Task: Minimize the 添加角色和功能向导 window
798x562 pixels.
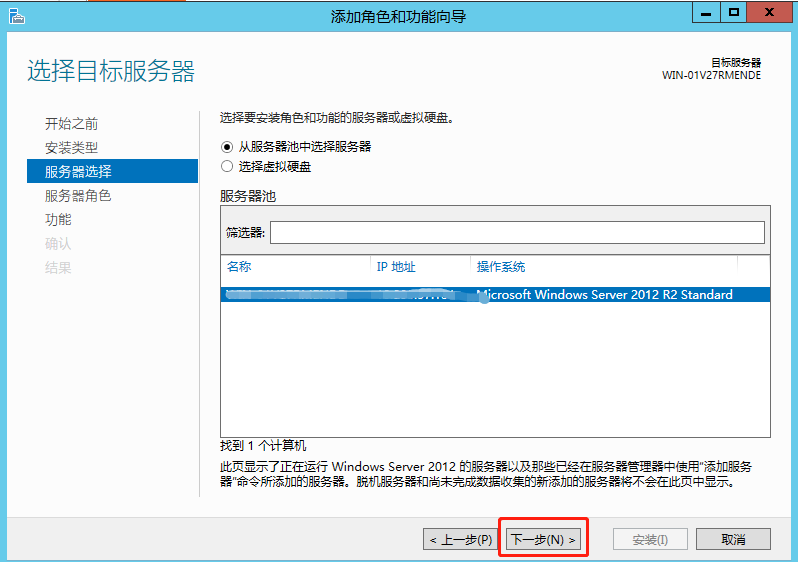Action: pyautogui.click(x=705, y=13)
